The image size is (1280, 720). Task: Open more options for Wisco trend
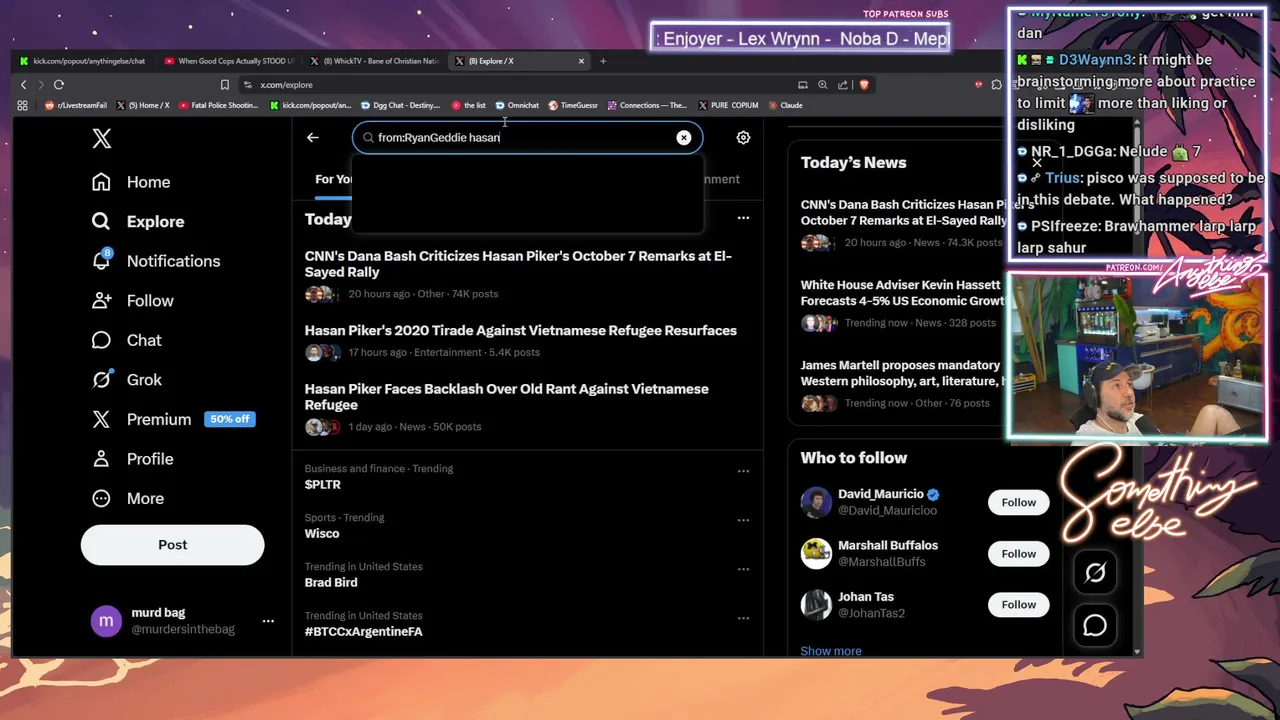(x=743, y=520)
